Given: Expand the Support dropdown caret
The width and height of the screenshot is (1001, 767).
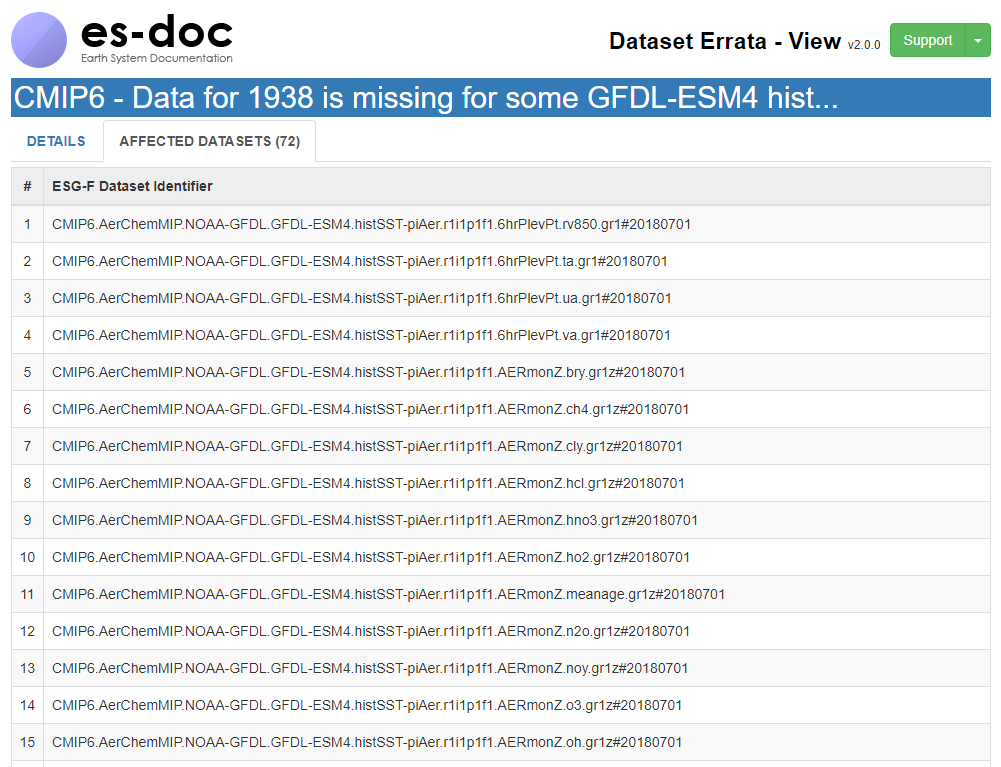Looking at the screenshot, I should coord(977,41).
